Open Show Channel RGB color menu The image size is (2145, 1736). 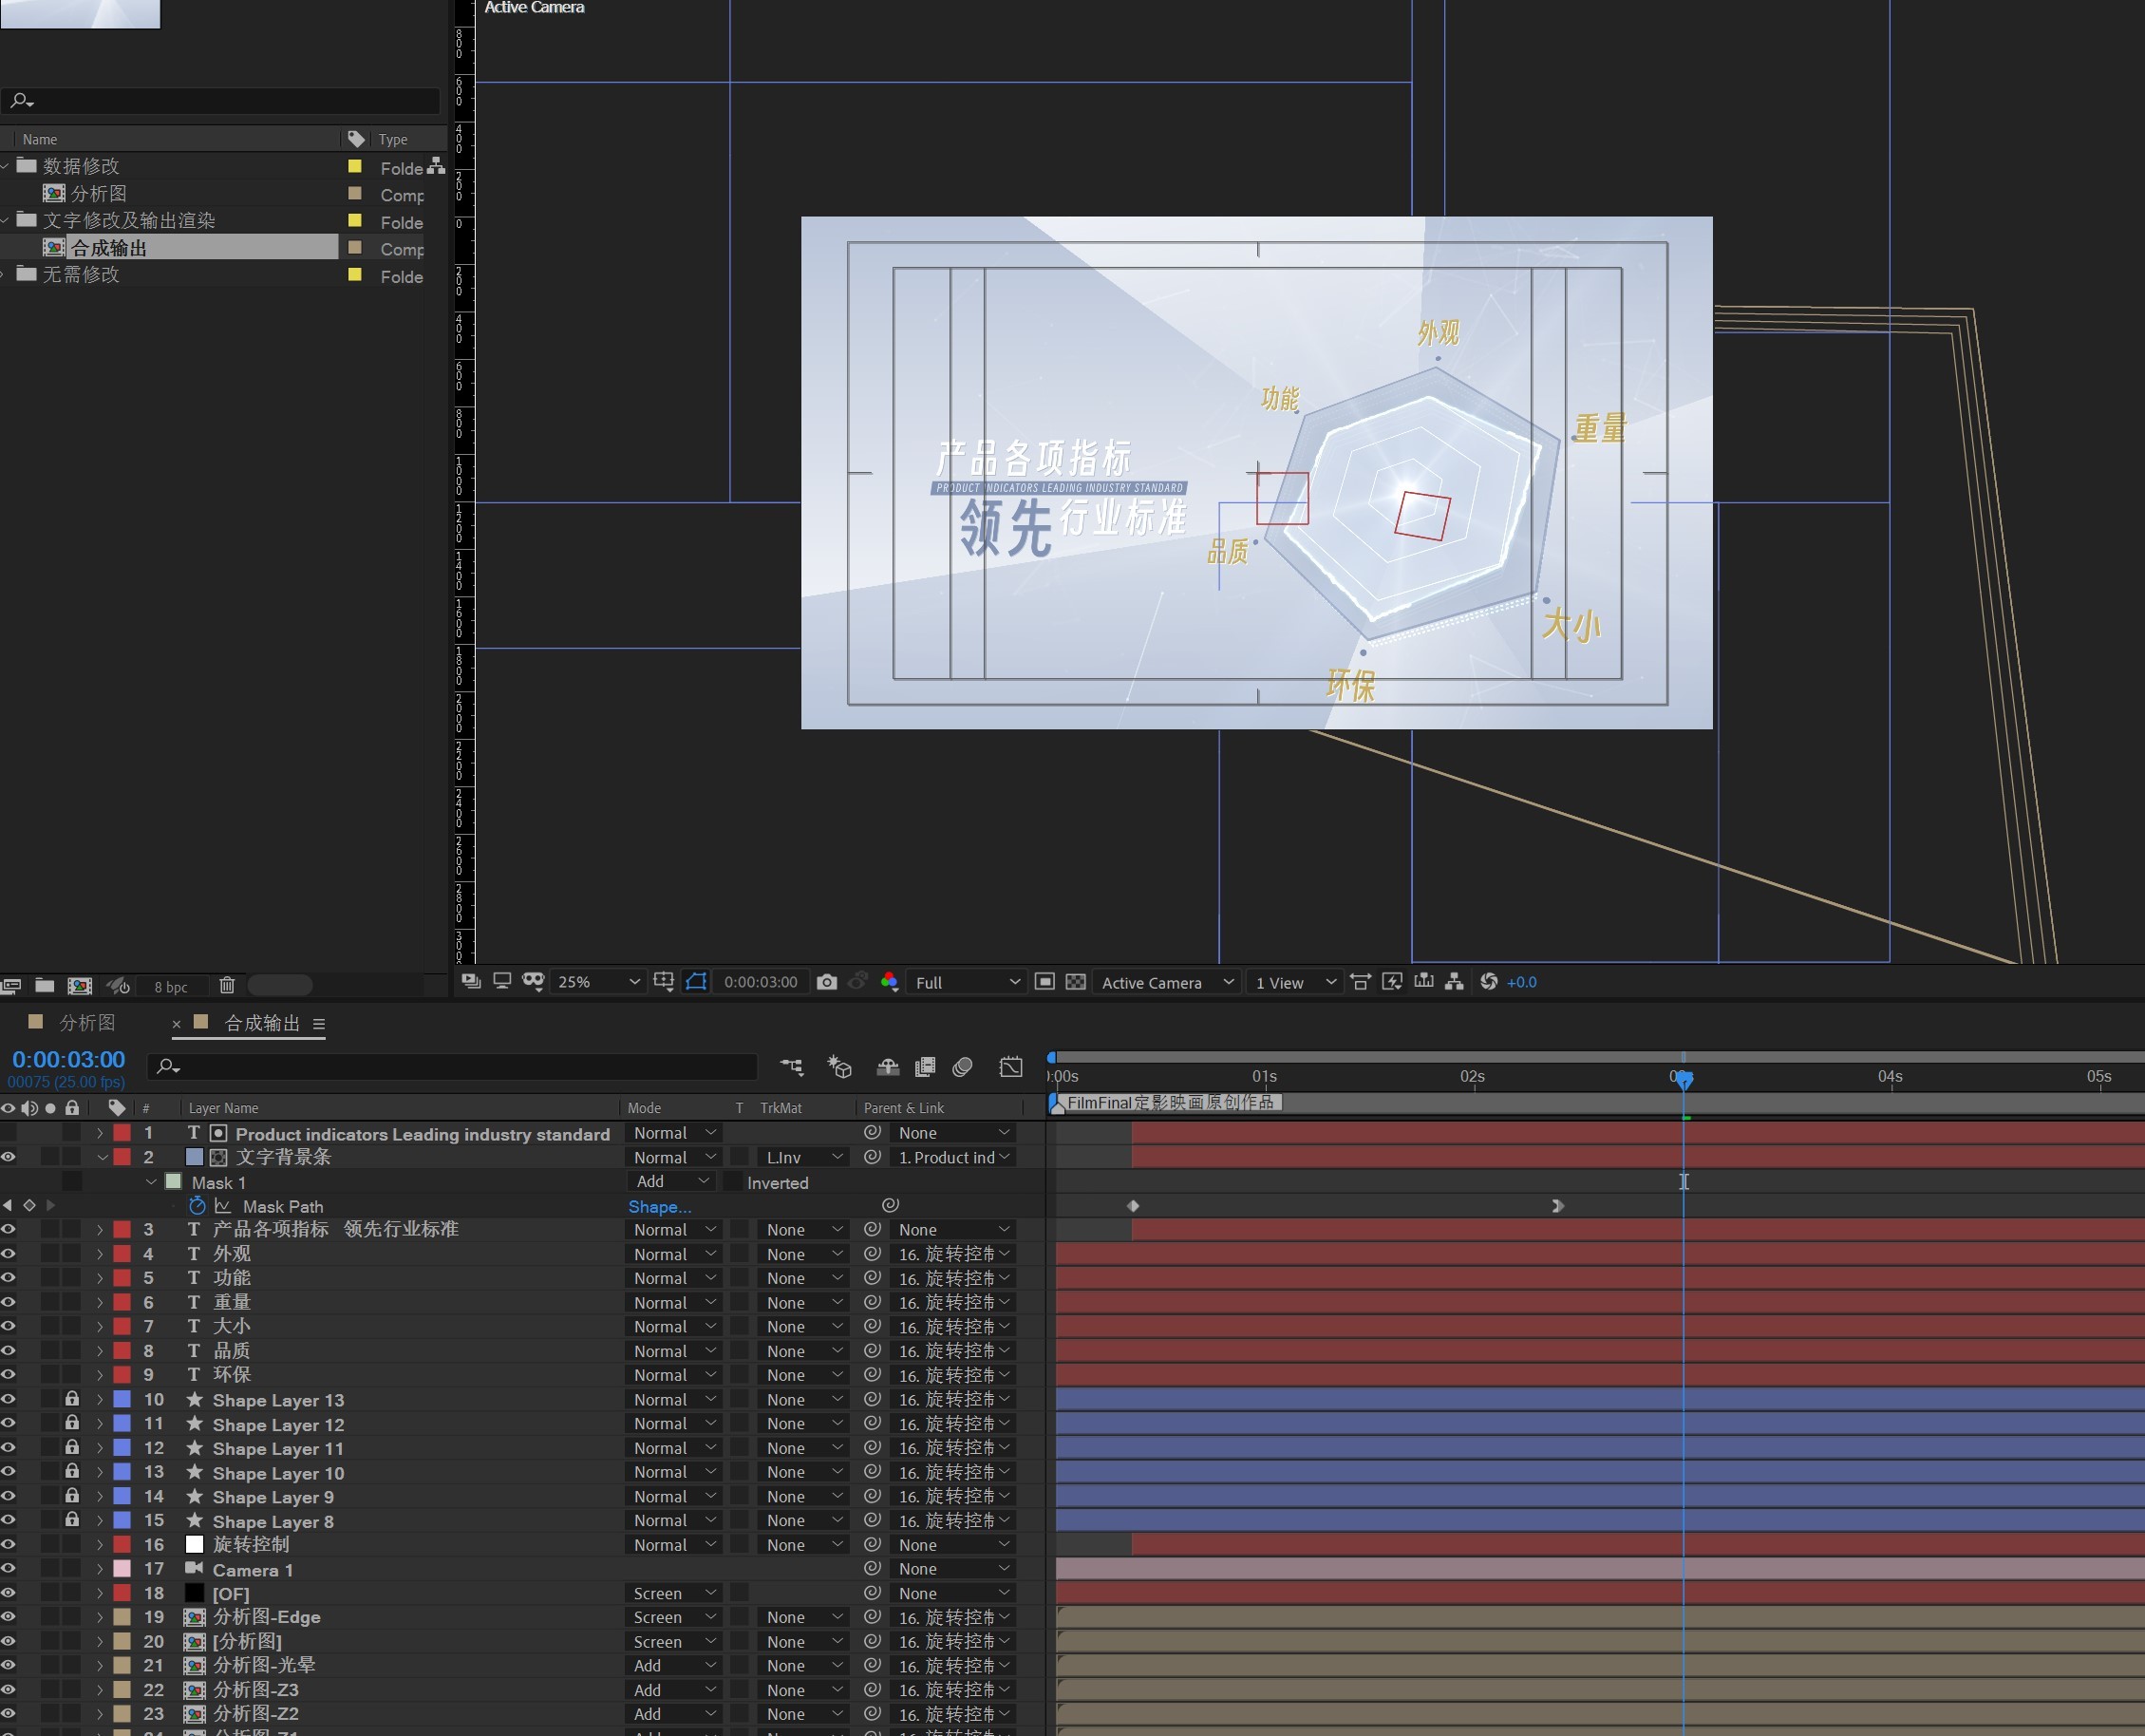889,981
